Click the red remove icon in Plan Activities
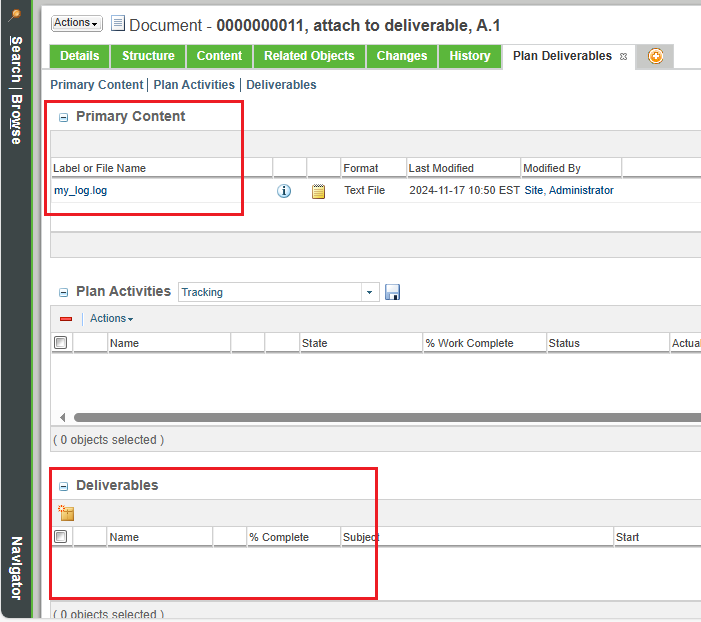The height and width of the screenshot is (622, 701). (x=66, y=319)
